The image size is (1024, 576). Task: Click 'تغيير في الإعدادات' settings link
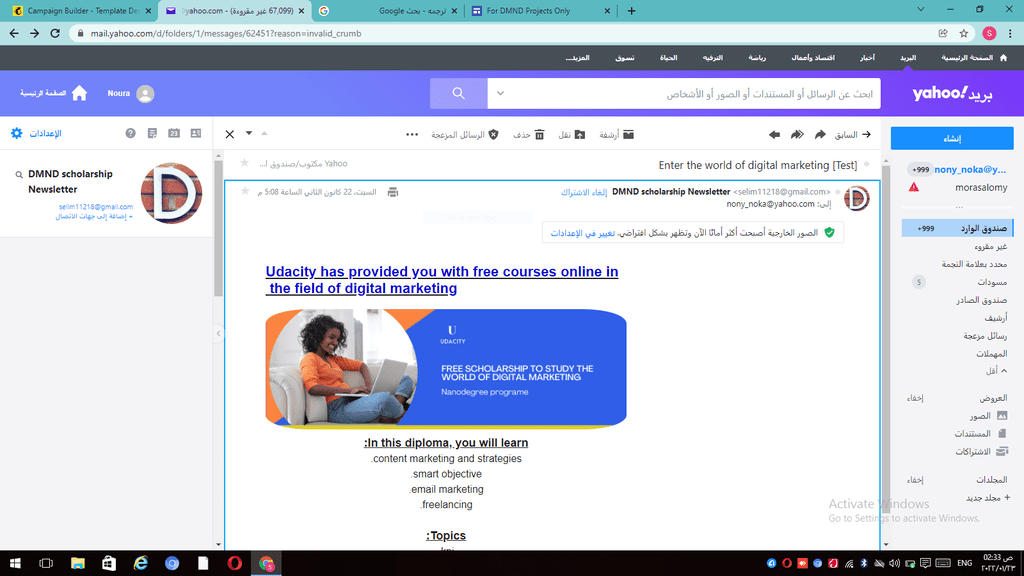pyautogui.click(x=583, y=233)
